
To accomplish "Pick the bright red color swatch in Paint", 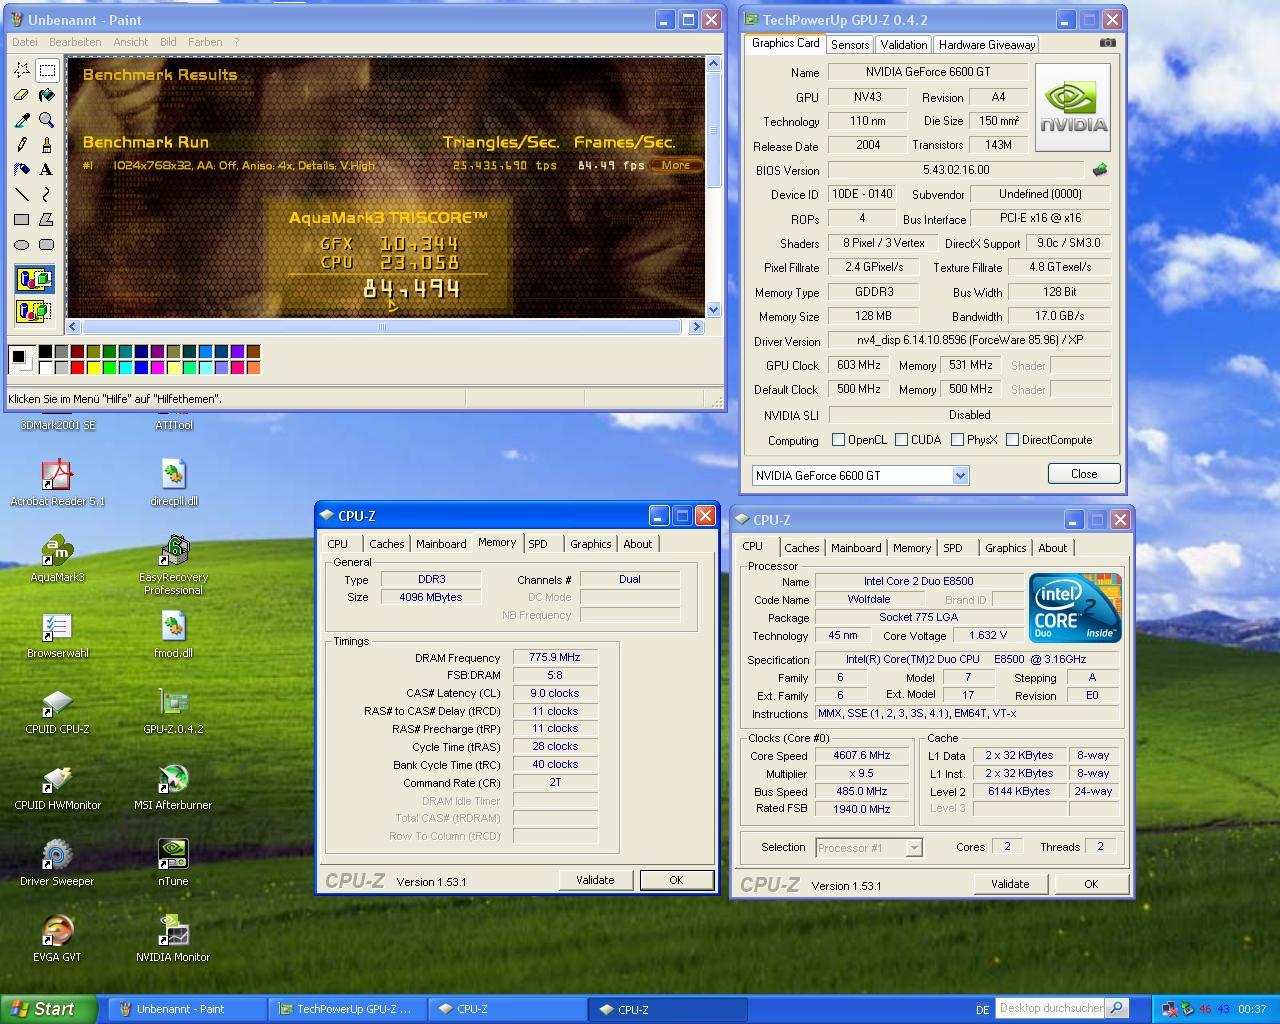I will 77,368.
